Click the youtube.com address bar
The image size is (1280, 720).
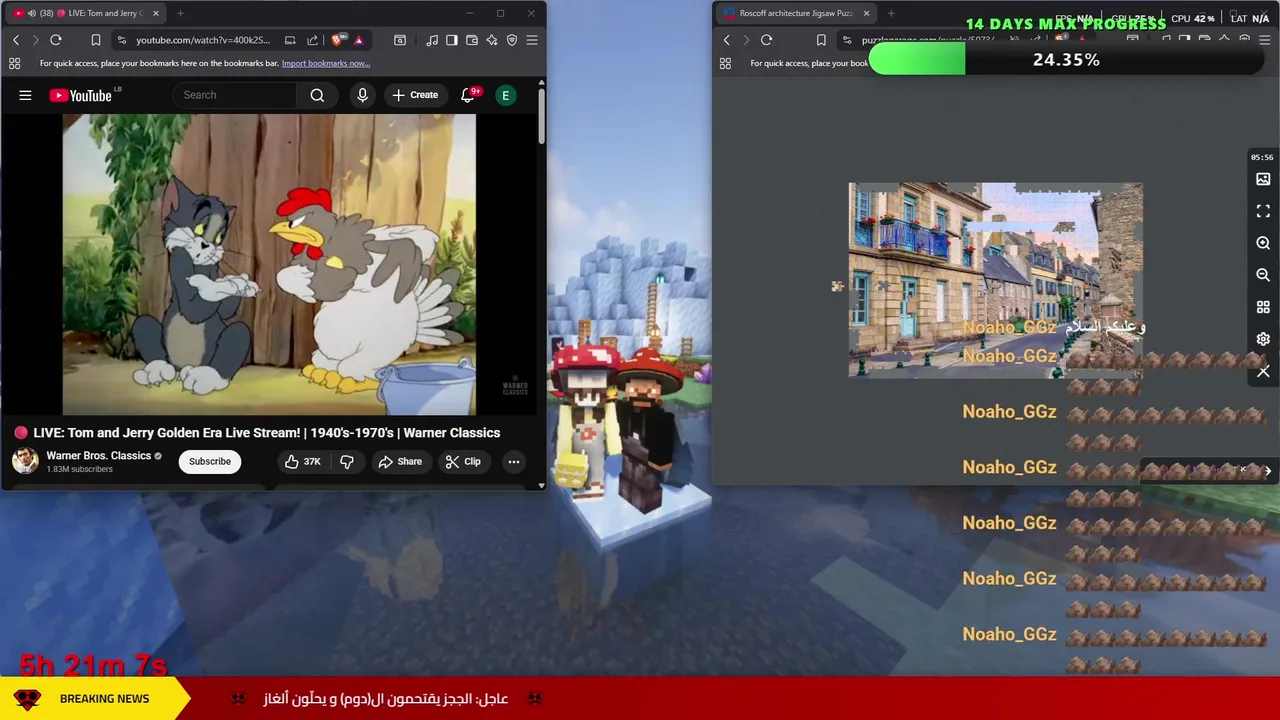point(203,40)
